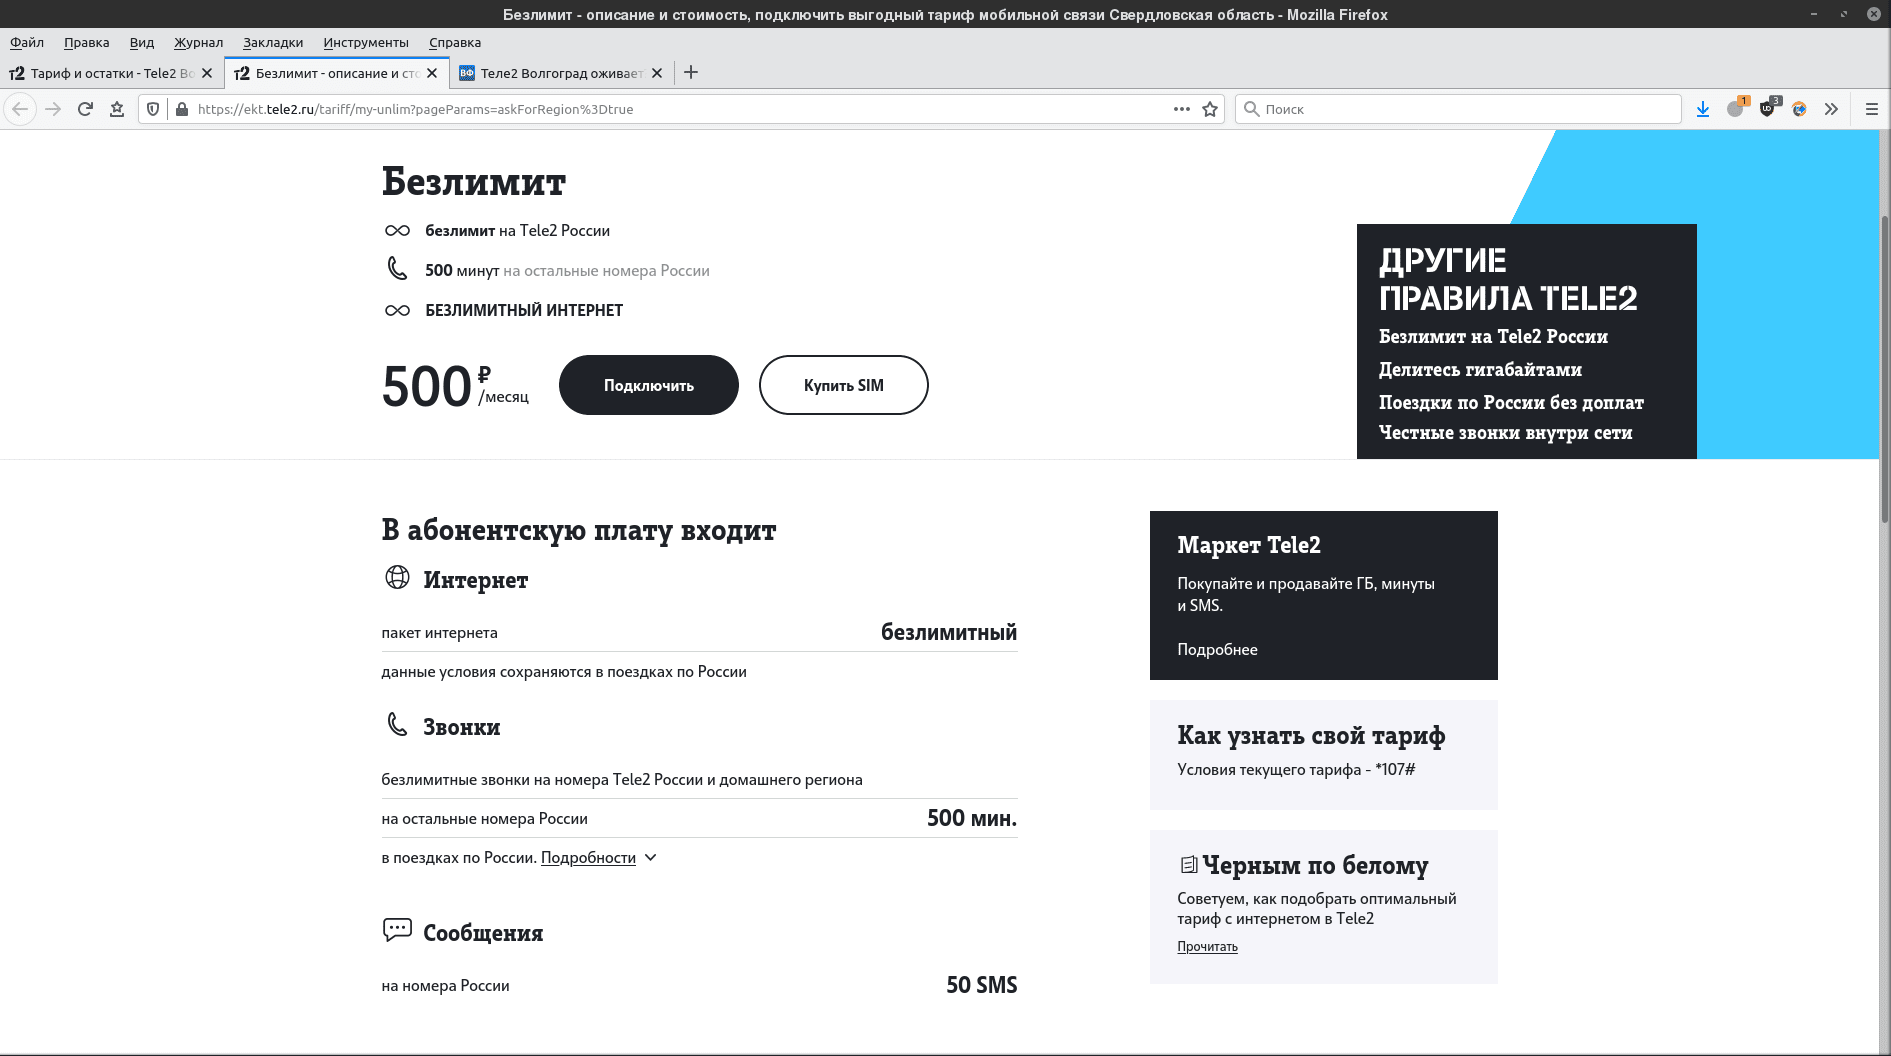The height and width of the screenshot is (1056, 1891).
Task: Open the Закладки menu
Action: coord(273,42)
